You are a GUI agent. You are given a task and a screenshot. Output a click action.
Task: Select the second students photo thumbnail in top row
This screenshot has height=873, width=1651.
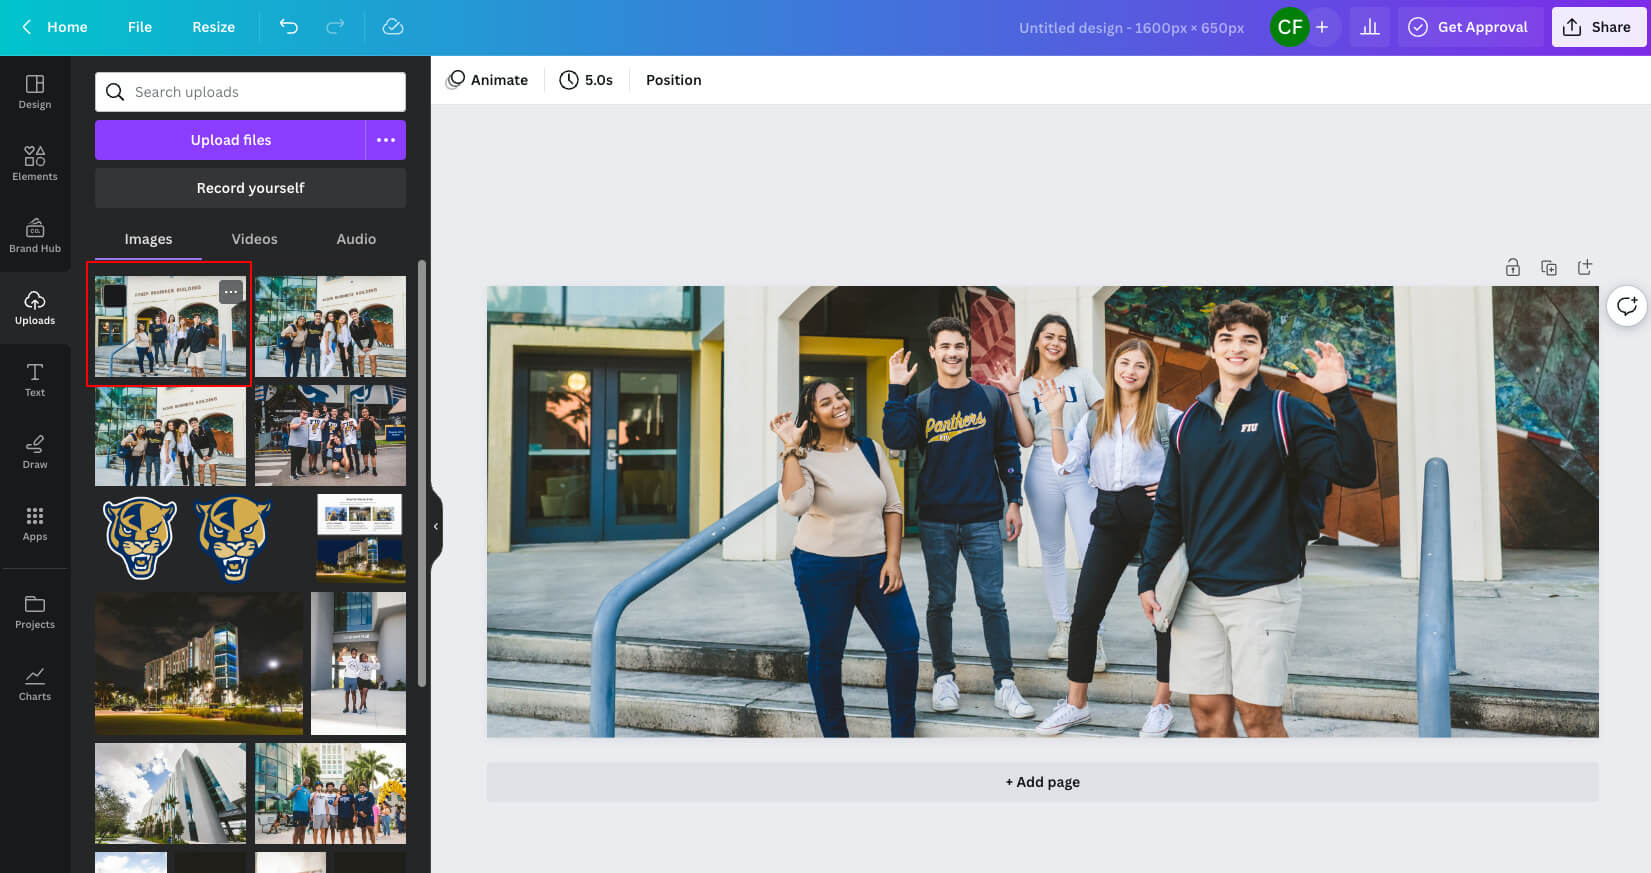330,326
